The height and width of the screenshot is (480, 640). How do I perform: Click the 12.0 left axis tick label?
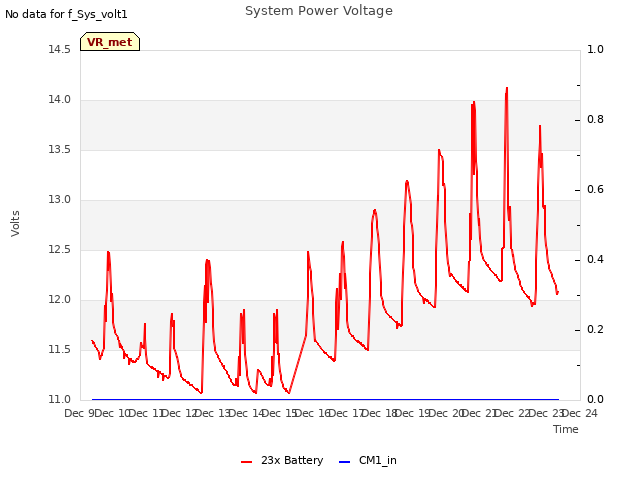pyautogui.click(x=60, y=300)
